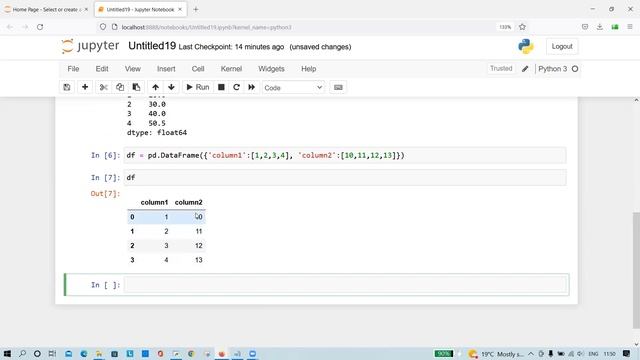Bookmark this page with the star icon

[522, 27]
